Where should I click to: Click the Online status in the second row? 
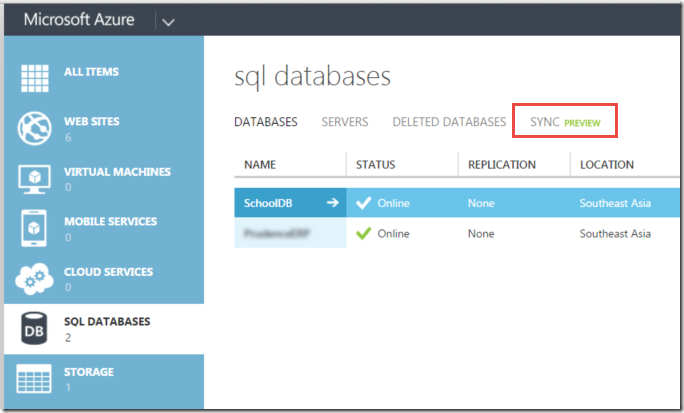click(x=393, y=233)
